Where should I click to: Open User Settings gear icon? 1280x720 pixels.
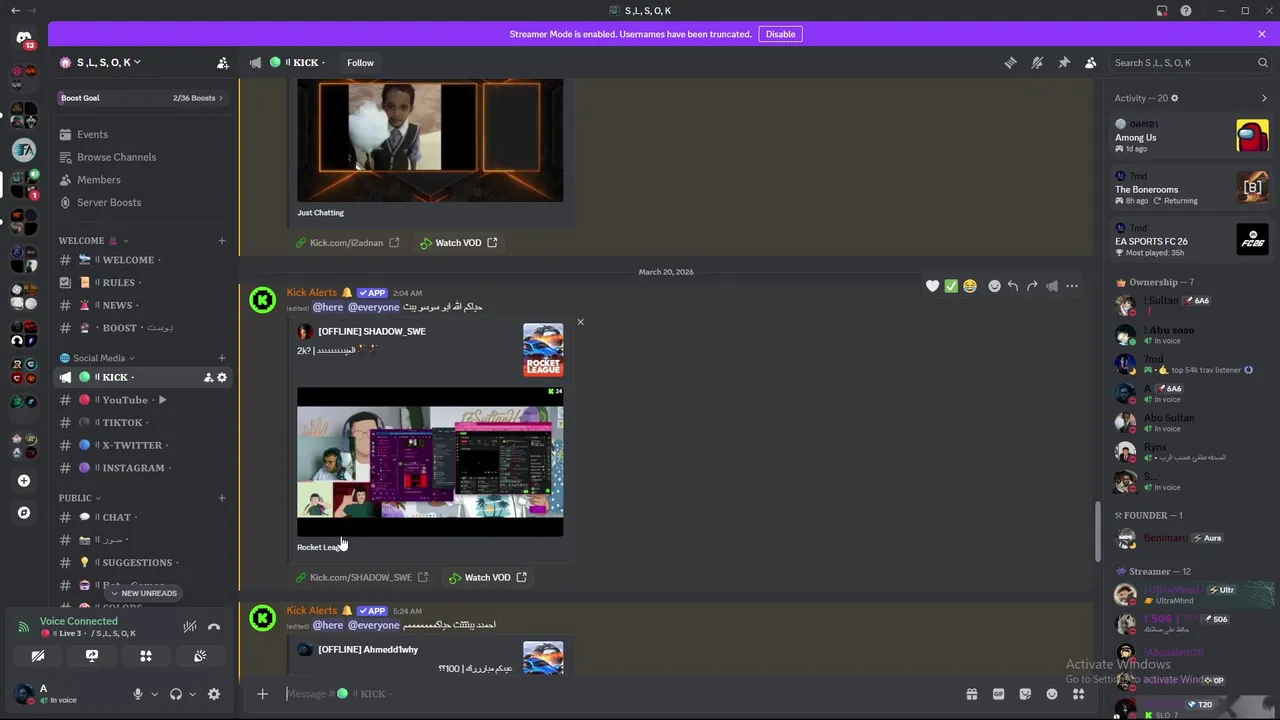click(213, 694)
